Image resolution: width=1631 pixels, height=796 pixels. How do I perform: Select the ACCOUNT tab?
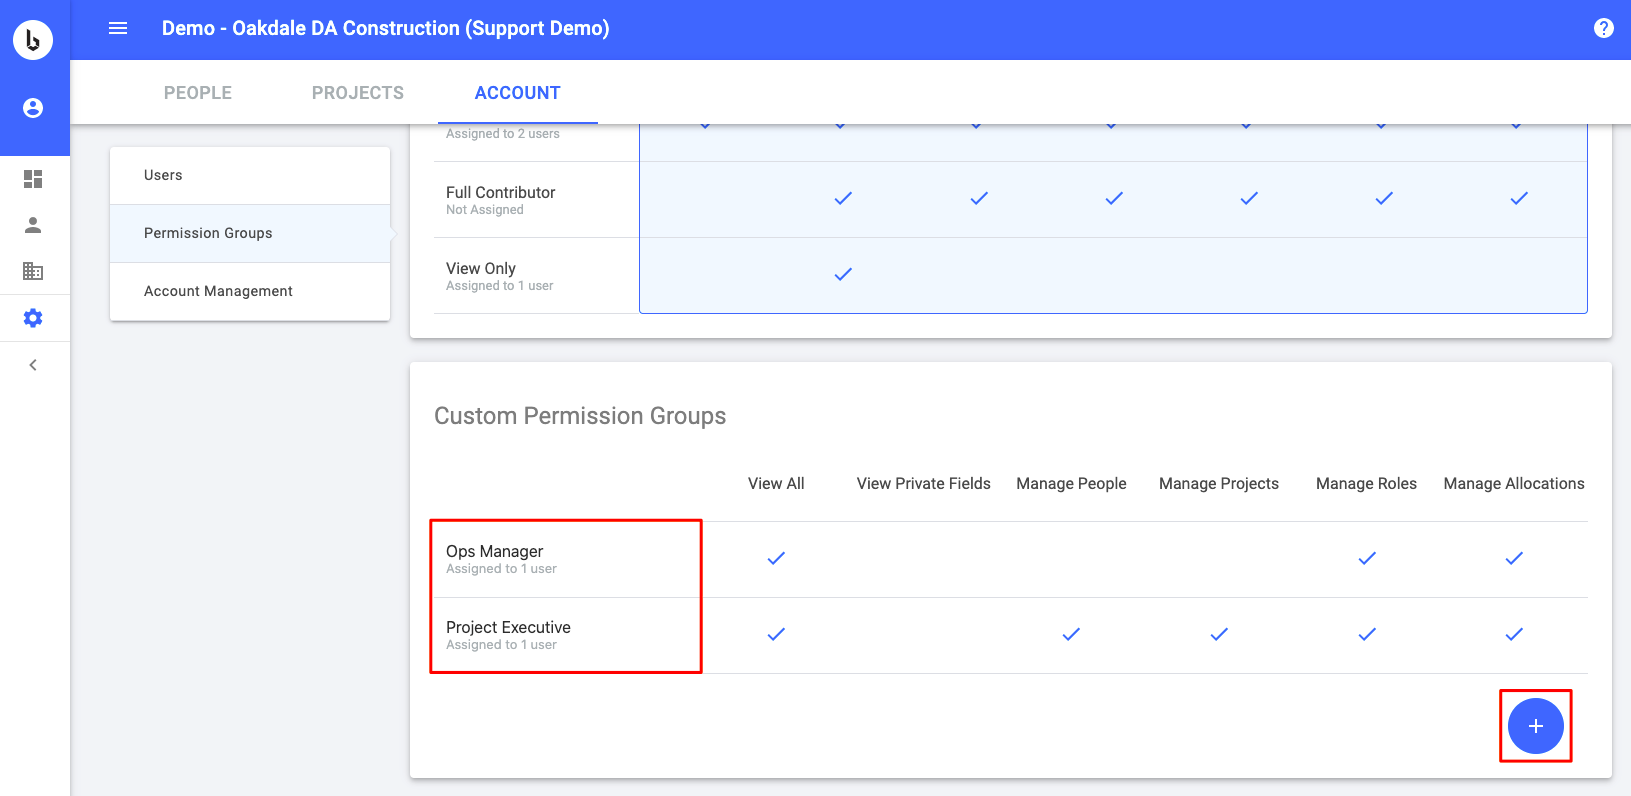(518, 93)
